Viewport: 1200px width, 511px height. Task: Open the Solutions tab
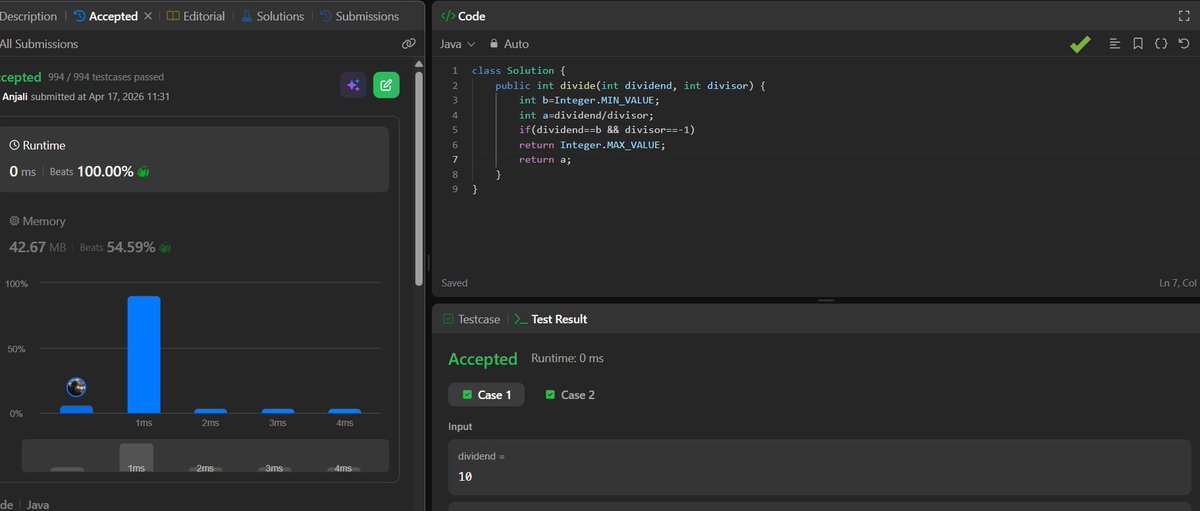click(x=272, y=16)
